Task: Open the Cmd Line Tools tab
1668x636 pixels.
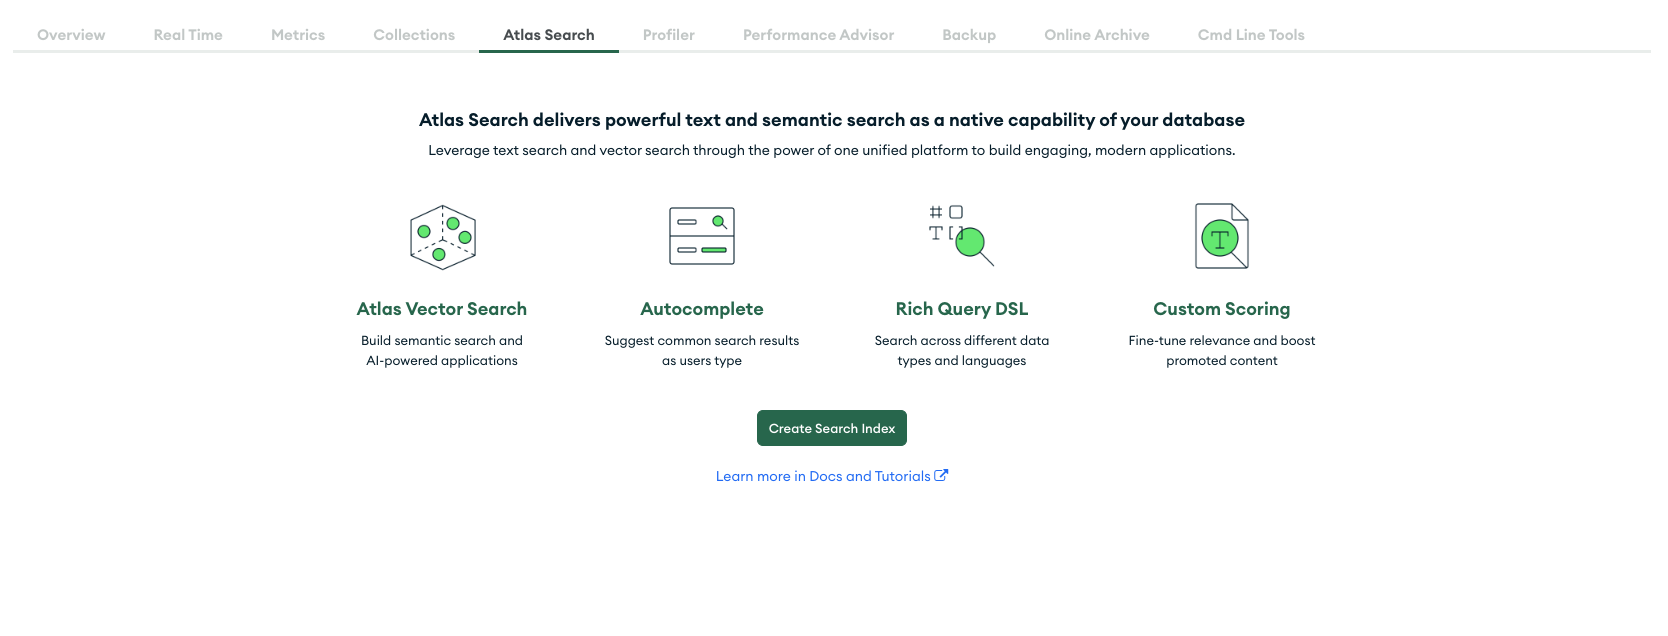Action: 1251,35
